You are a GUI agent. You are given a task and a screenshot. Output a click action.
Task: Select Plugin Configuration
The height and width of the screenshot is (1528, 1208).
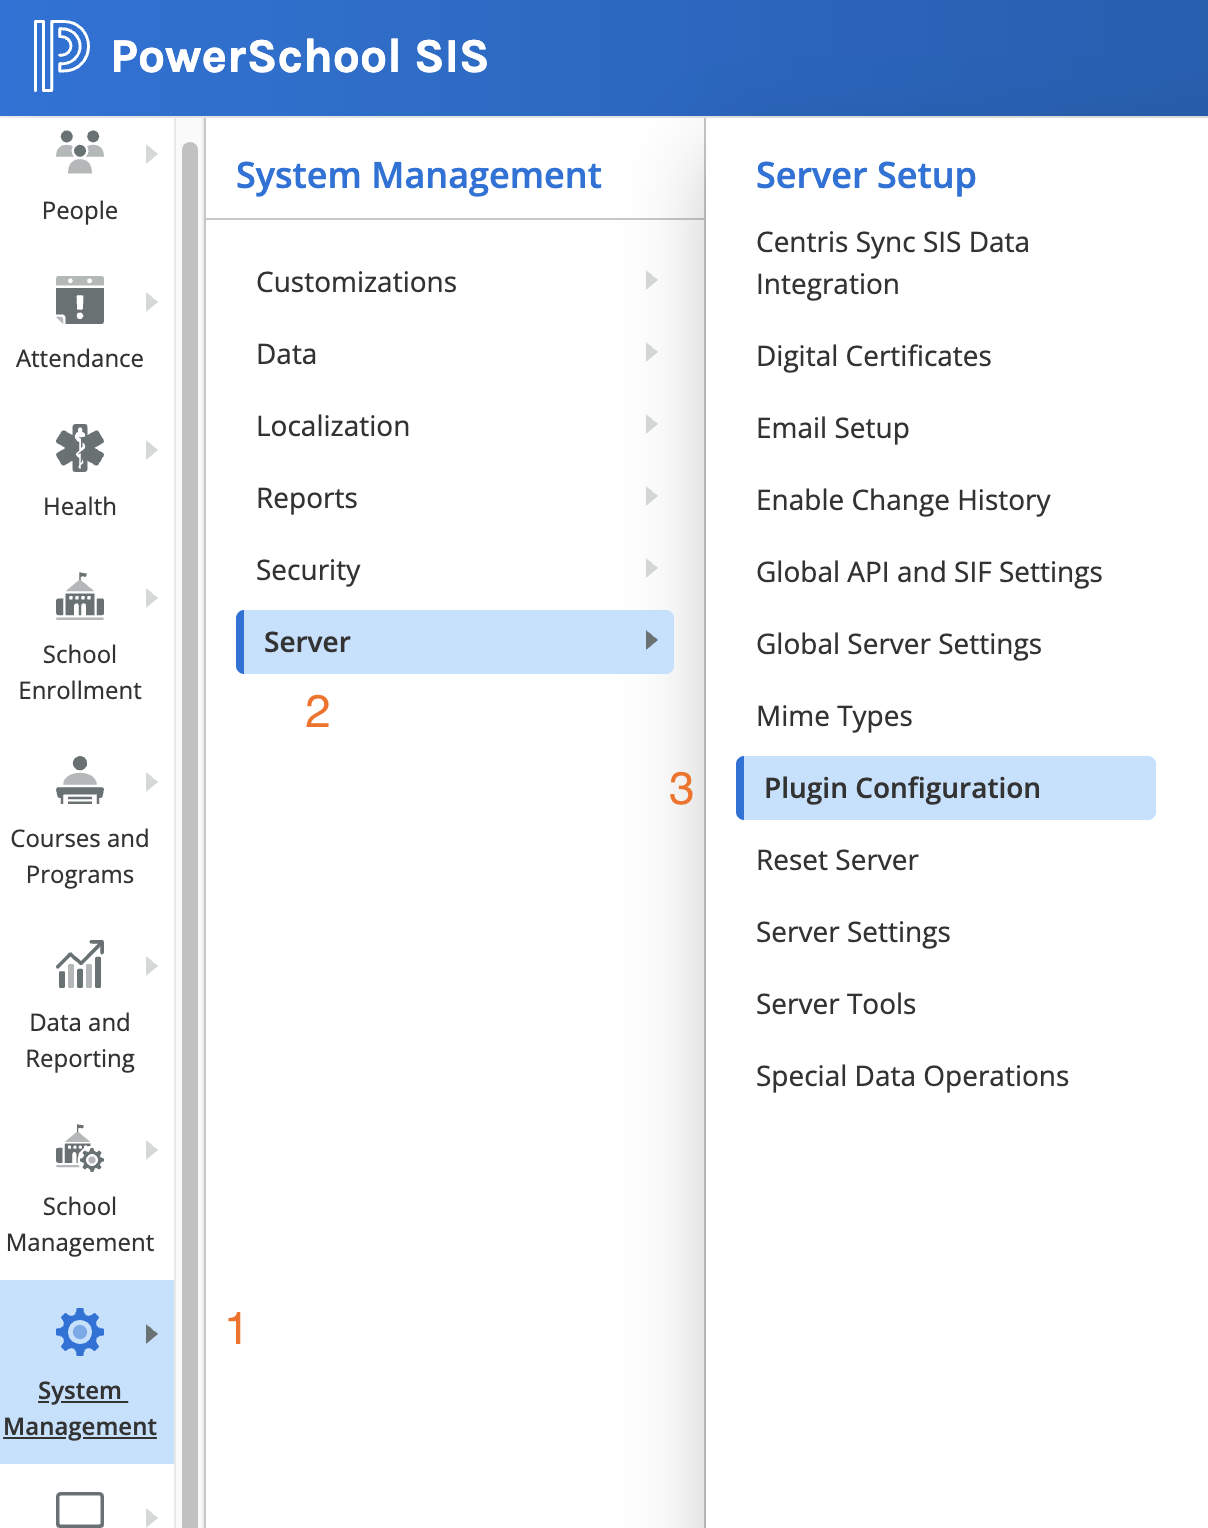pyautogui.click(x=946, y=788)
